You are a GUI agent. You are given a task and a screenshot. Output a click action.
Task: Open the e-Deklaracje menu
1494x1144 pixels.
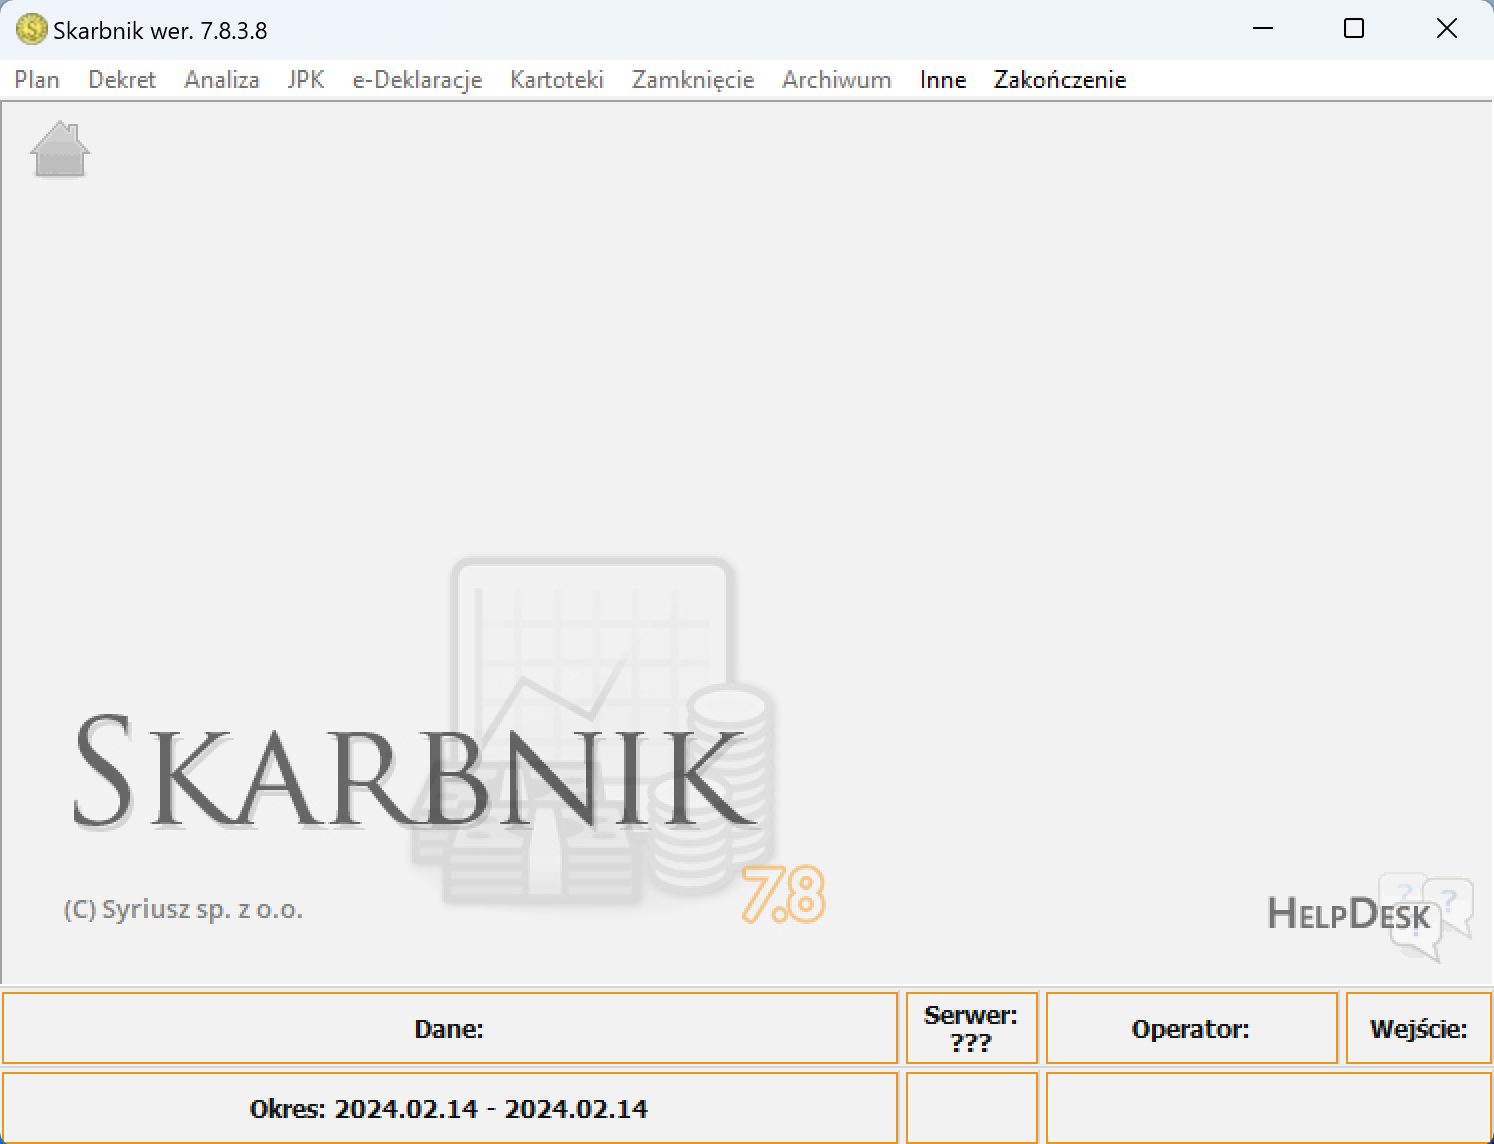[x=417, y=80]
